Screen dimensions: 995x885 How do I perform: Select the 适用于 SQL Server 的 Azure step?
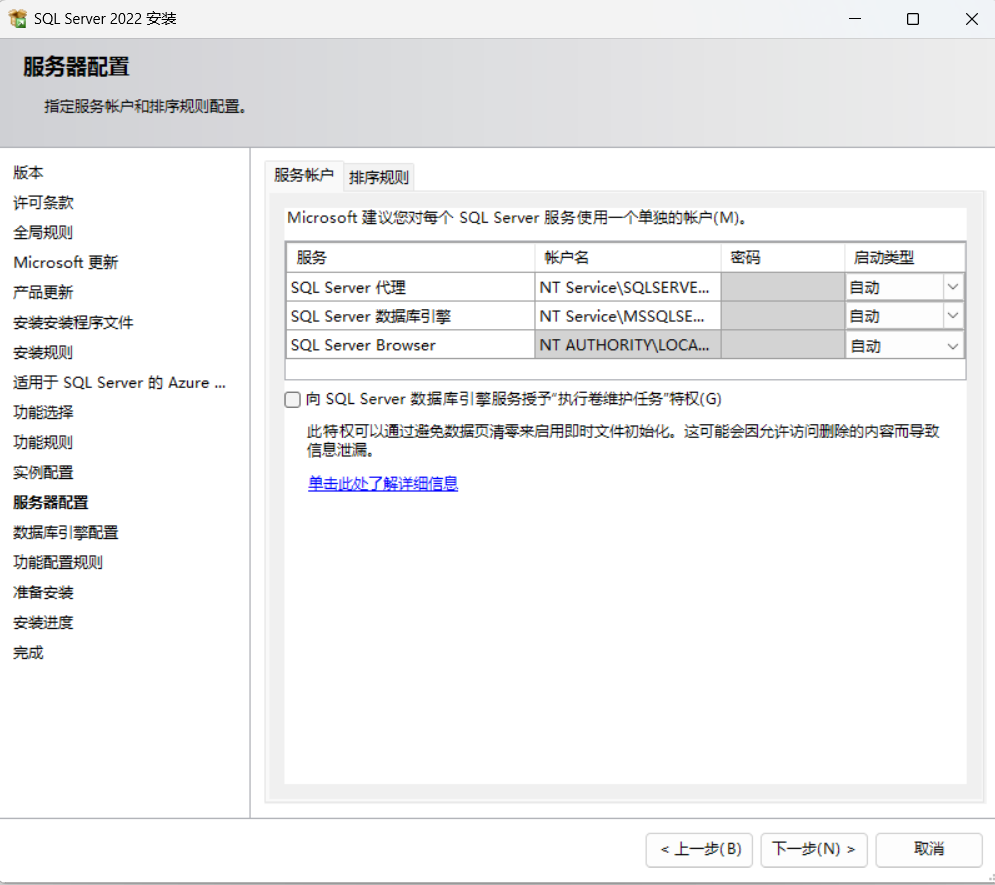[119, 383]
